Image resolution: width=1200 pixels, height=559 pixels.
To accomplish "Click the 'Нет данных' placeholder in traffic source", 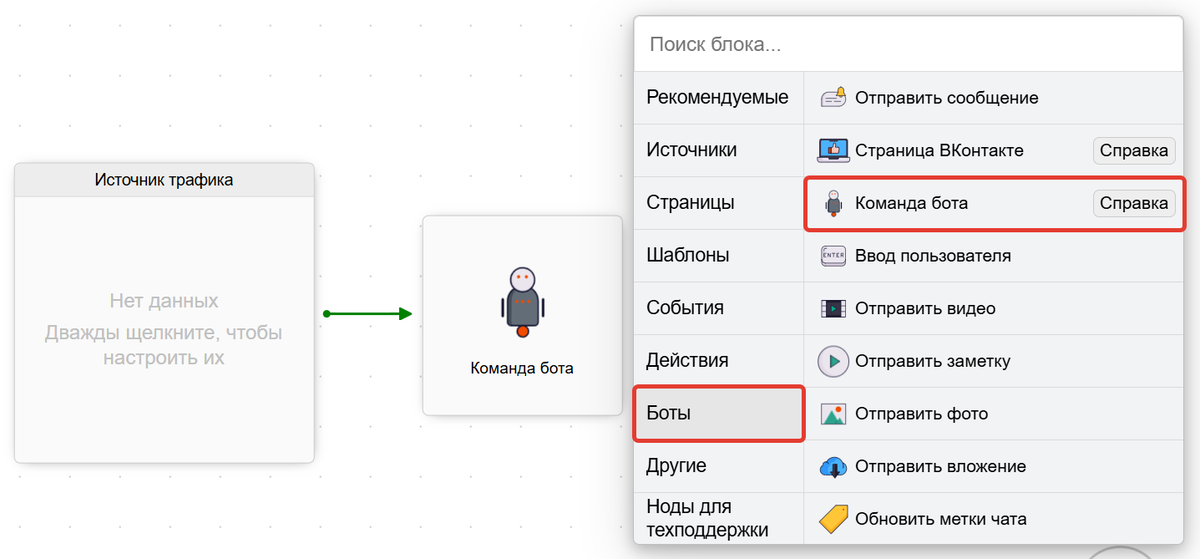I will click(x=164, y=301).
